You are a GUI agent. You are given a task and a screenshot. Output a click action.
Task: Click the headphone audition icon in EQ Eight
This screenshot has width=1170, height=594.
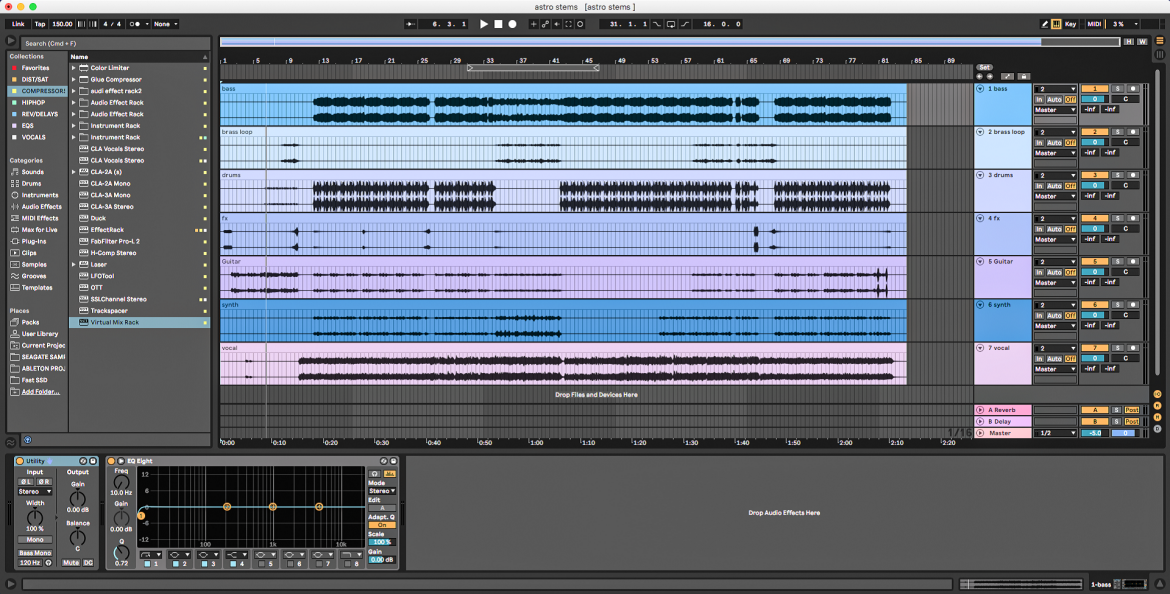tap(375, 474)
